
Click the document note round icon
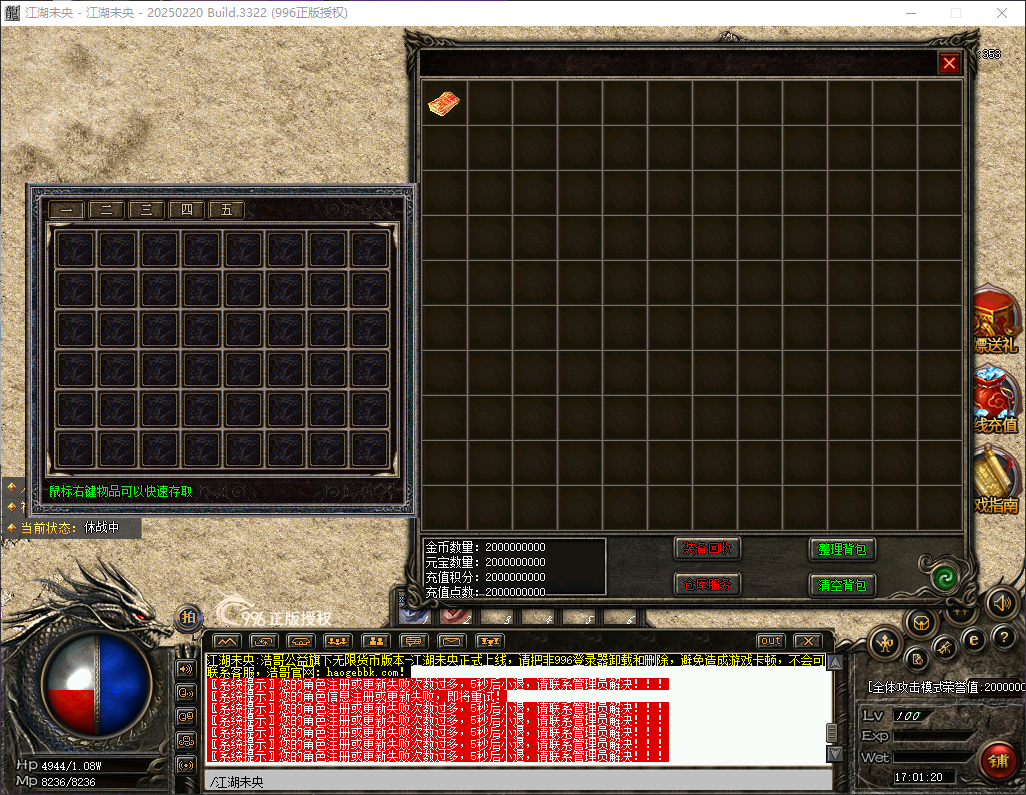click(x=918, y=660)
